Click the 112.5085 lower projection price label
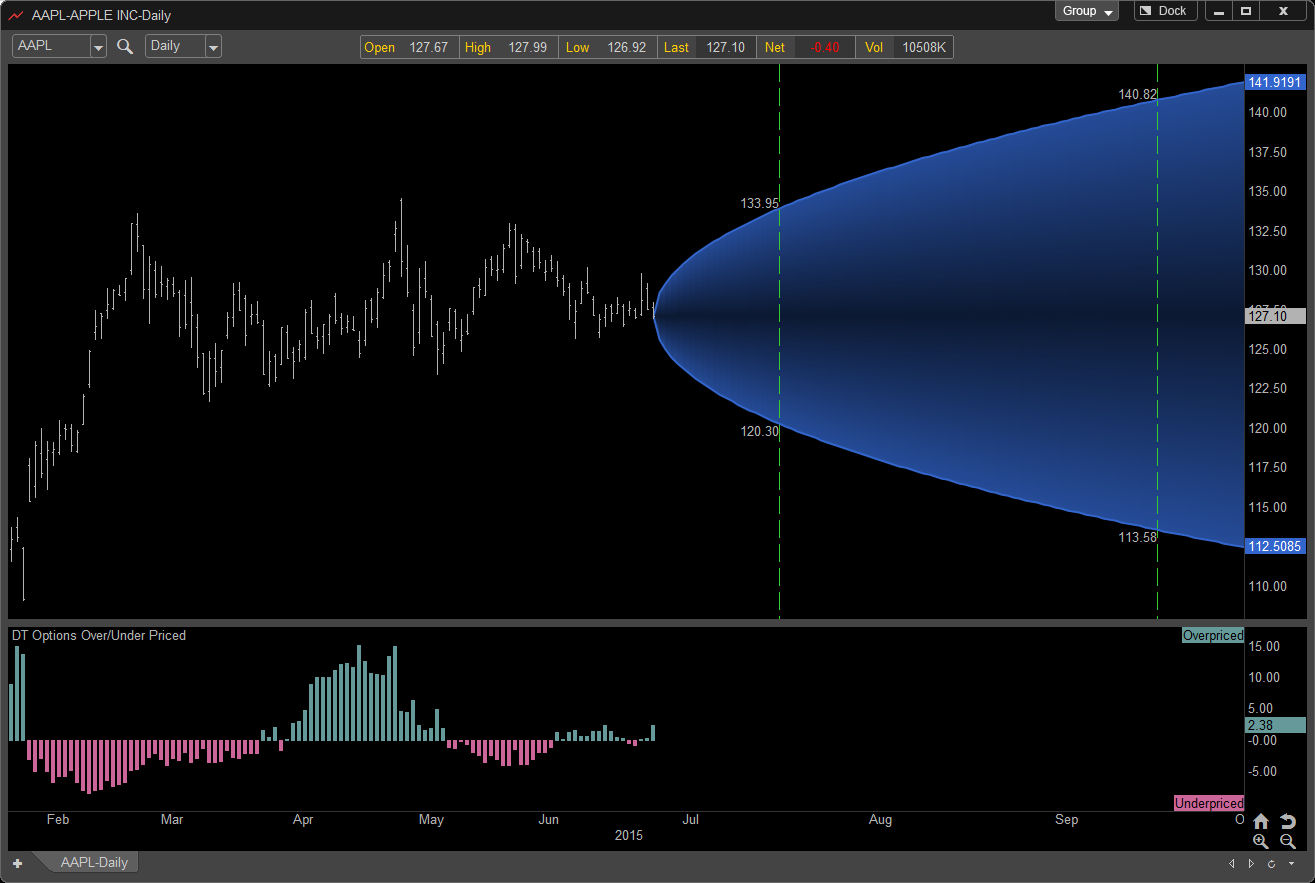Screen dimensions: 1315x883 [1275, 546]
